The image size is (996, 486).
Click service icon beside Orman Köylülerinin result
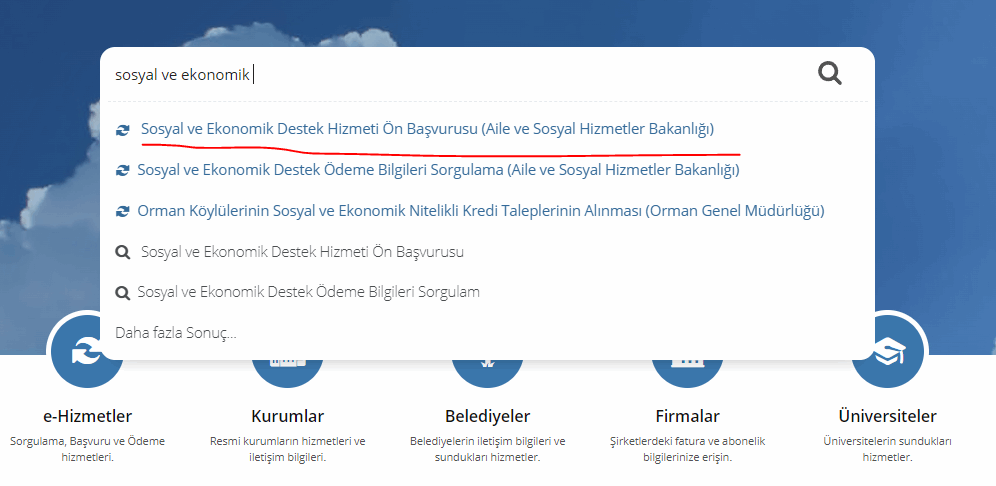pyautogui.click(x=122, y=212)
